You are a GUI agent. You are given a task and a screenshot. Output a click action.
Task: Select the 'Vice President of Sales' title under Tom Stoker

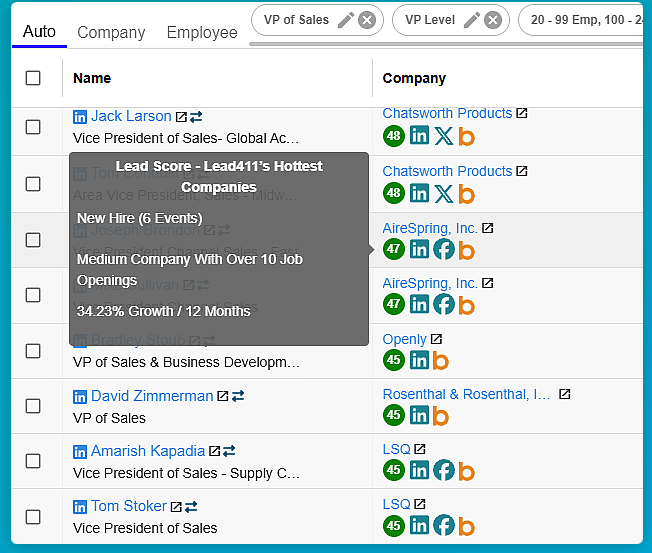[x=145, y=528]
